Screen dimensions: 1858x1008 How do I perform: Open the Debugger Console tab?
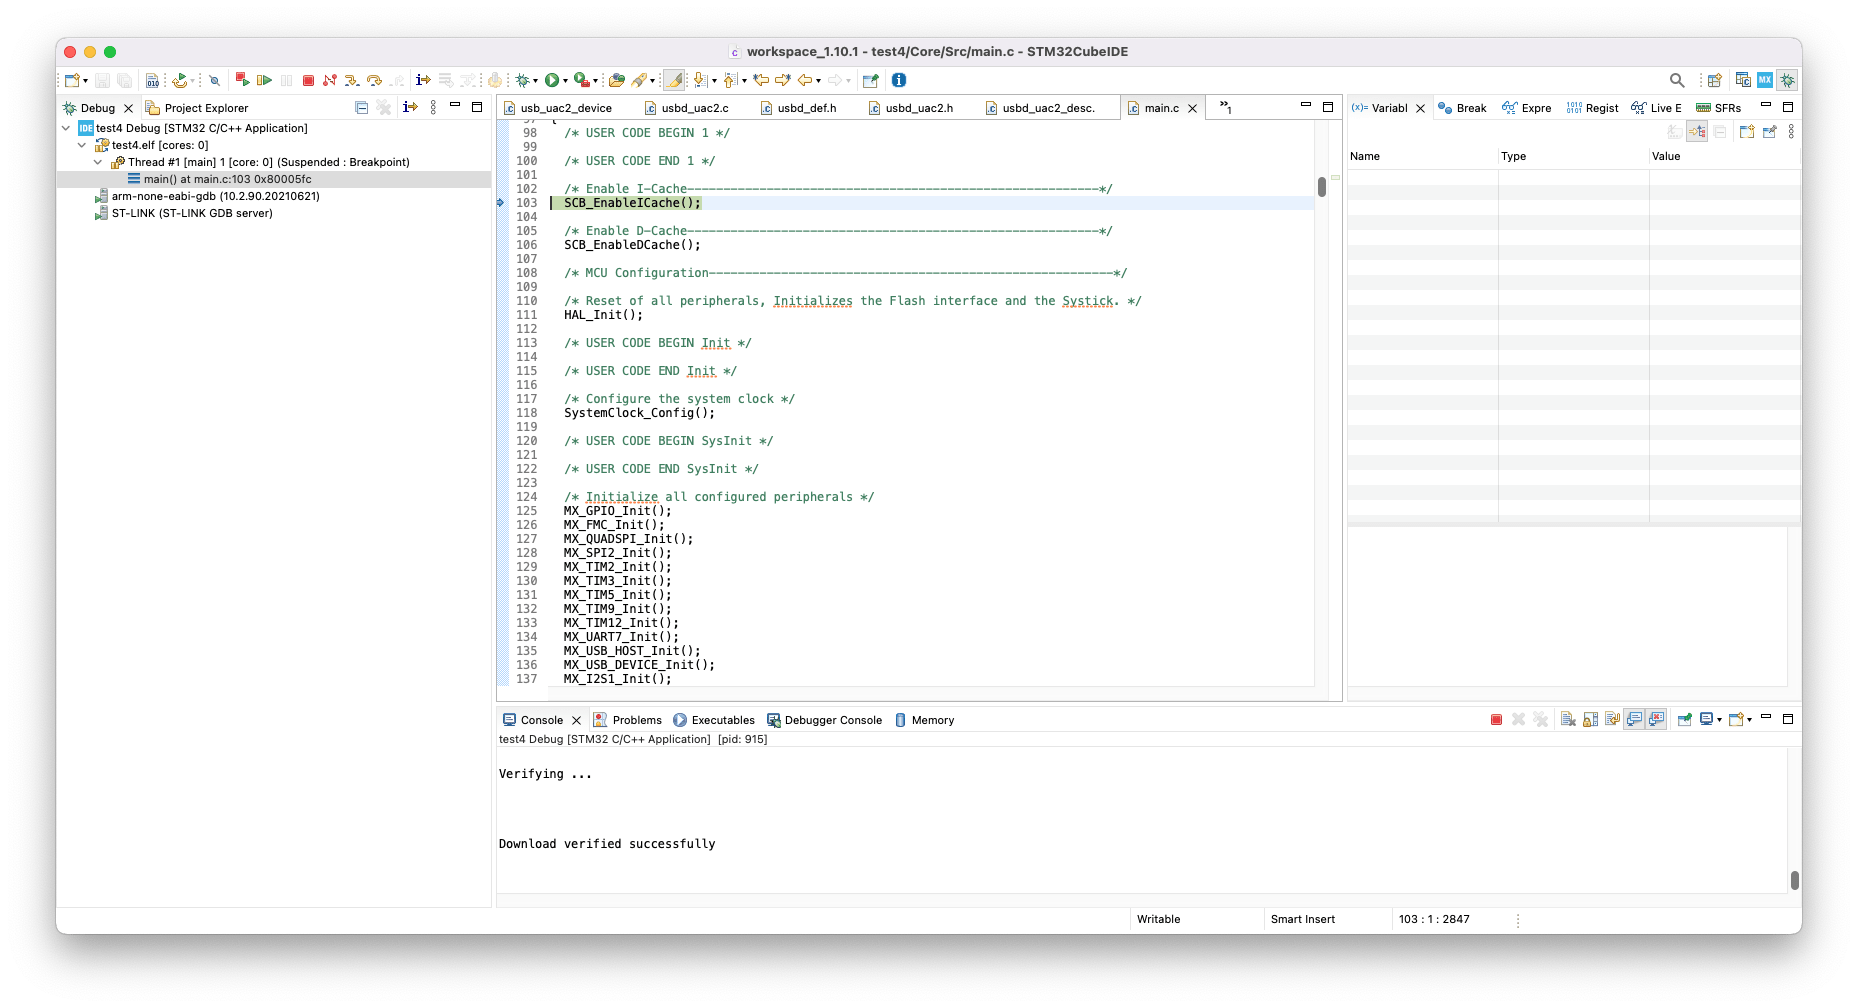pyautogui.click(x=825, y=720)
